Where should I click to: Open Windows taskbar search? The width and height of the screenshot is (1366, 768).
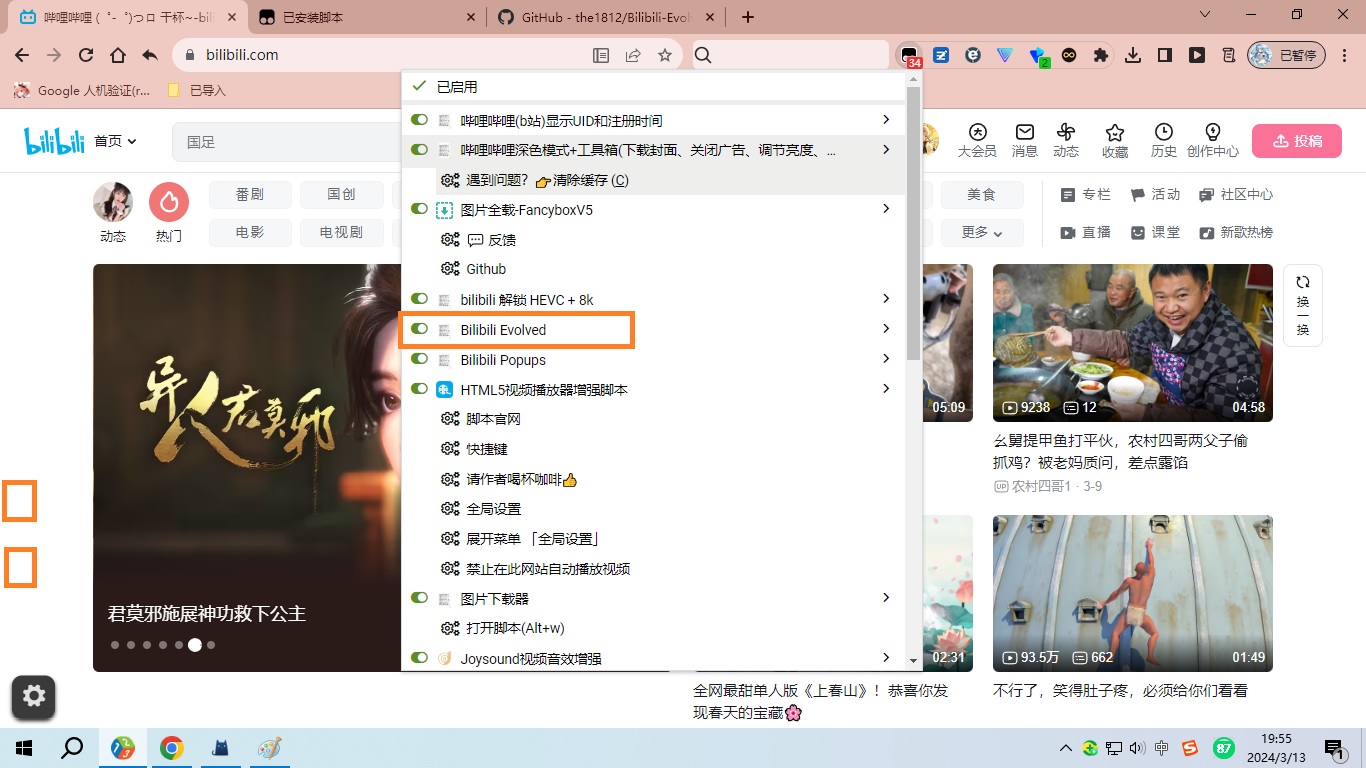(x=72, y=748)
